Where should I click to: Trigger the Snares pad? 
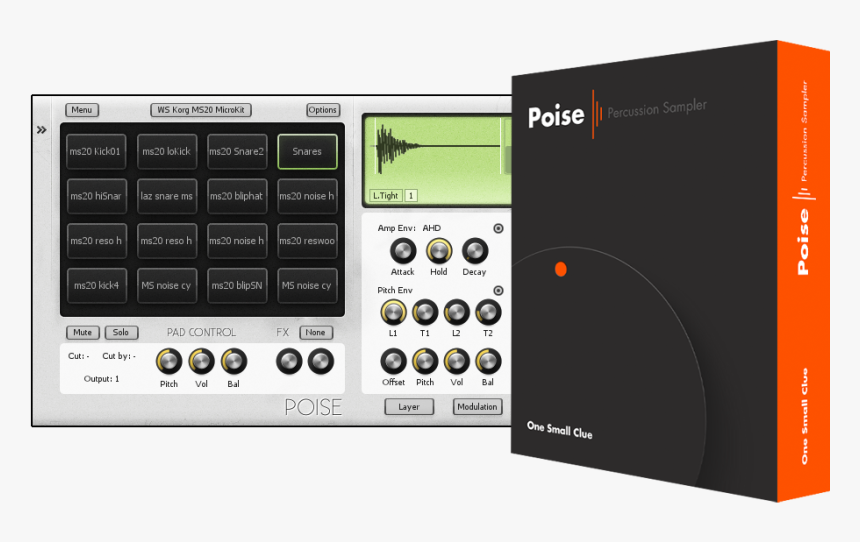pos(307,152)
